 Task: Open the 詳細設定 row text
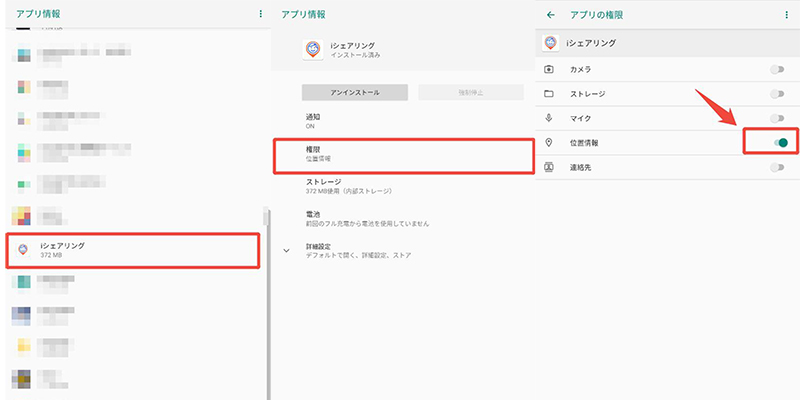coord(358,251)
